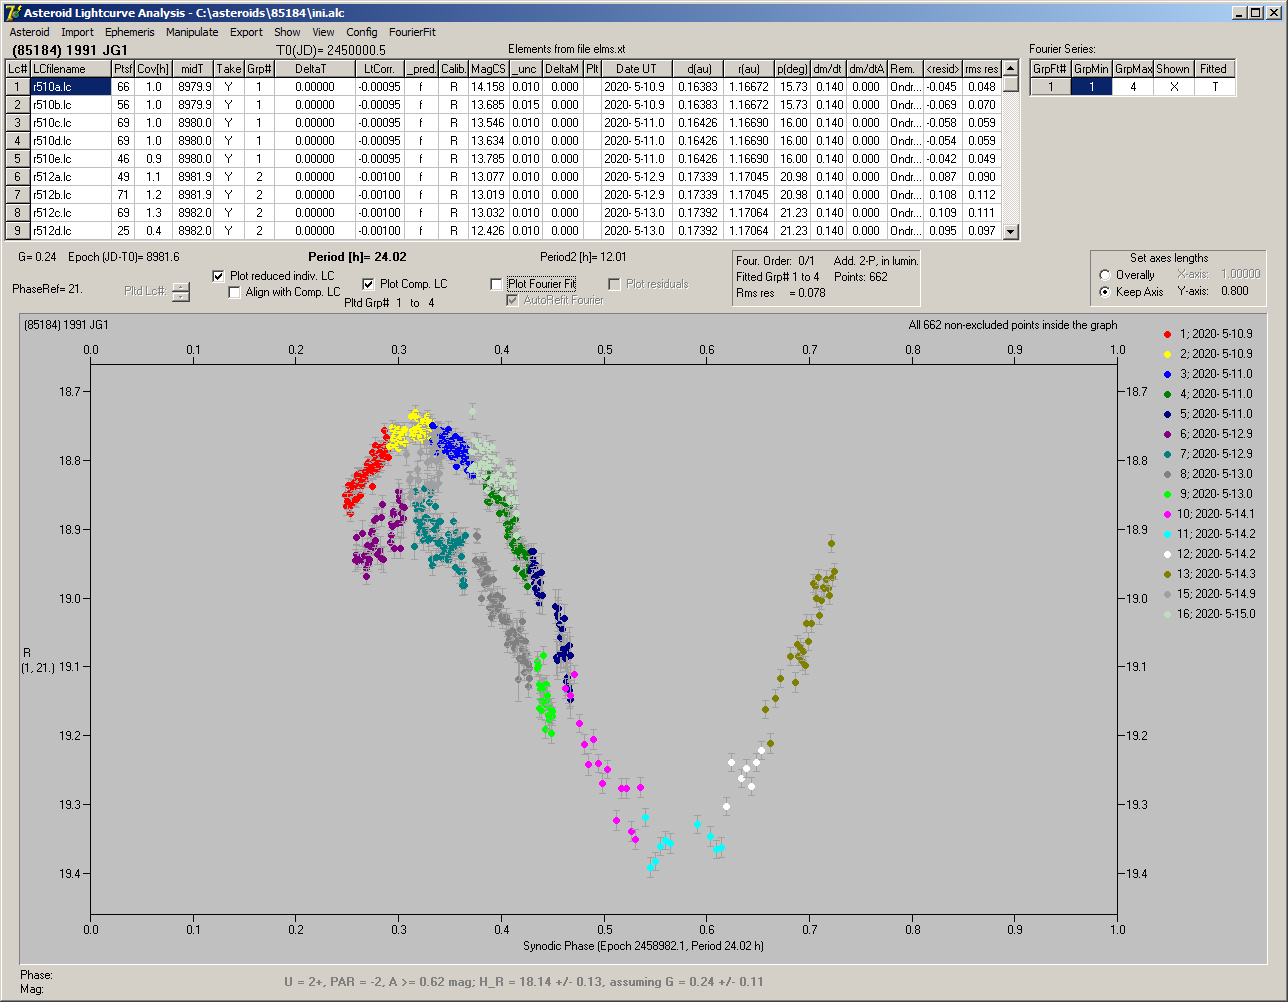
Task: Open the Export menu
Action: point(246,32)
